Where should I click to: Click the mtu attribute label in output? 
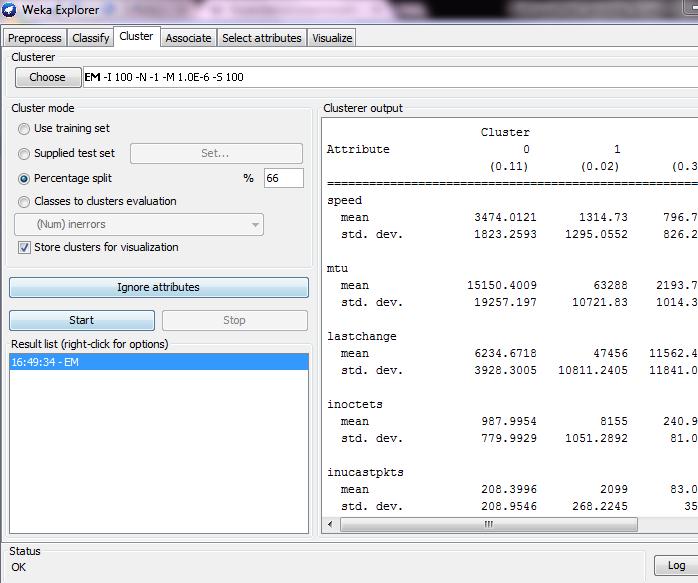click(337, 268)
